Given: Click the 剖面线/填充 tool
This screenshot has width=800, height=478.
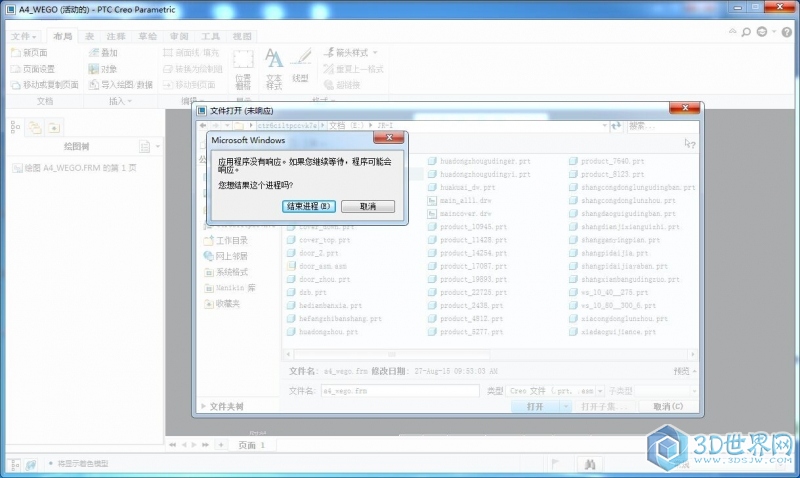Looking at the screenshot, I should coord(191,53).
